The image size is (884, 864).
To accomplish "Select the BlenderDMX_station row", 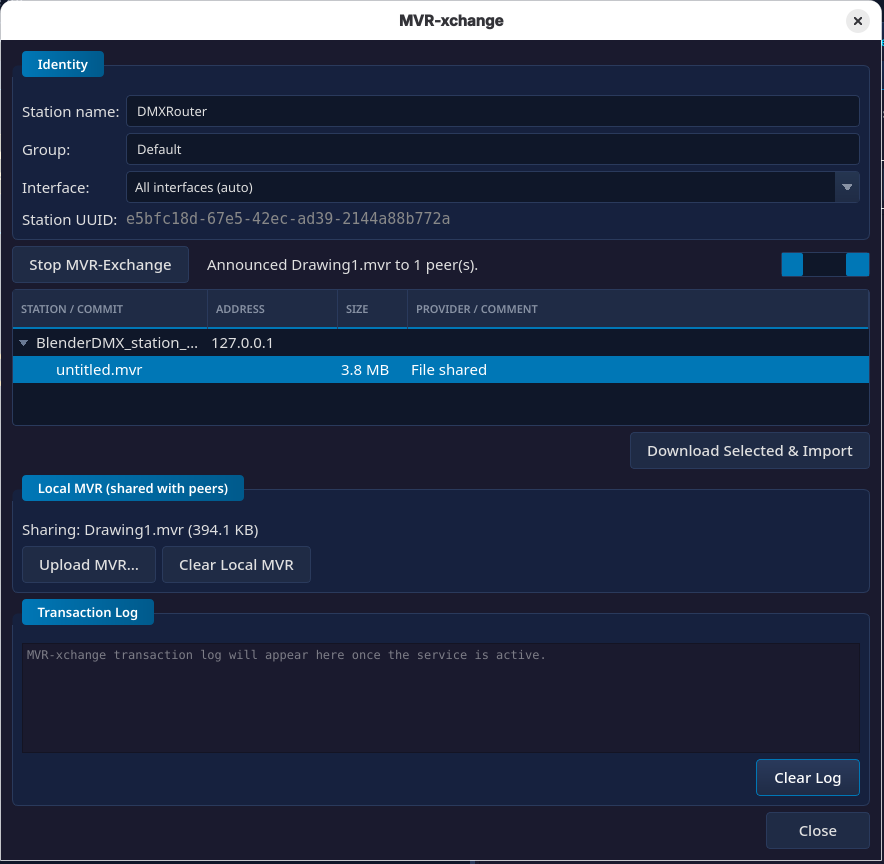I will click(440, 343).
